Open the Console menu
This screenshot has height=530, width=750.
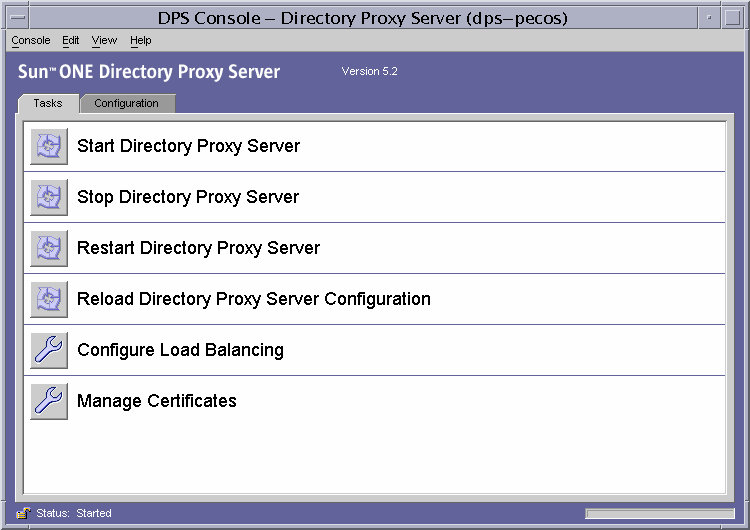coord(31,41)
